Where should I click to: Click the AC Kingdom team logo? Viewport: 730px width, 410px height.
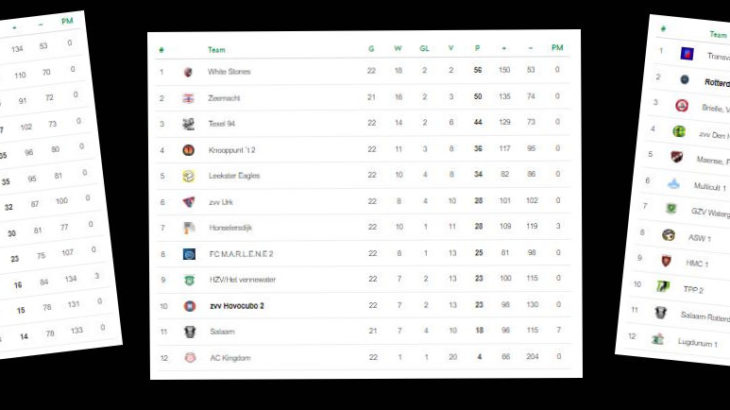190,358
